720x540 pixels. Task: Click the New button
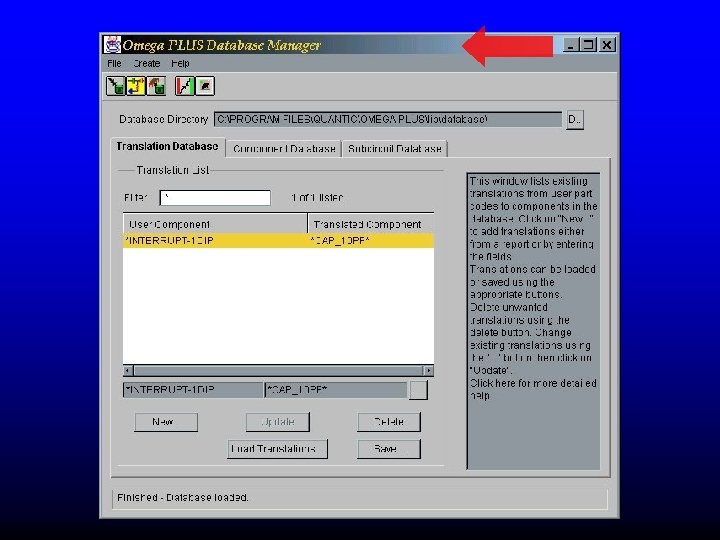point(166,422)
